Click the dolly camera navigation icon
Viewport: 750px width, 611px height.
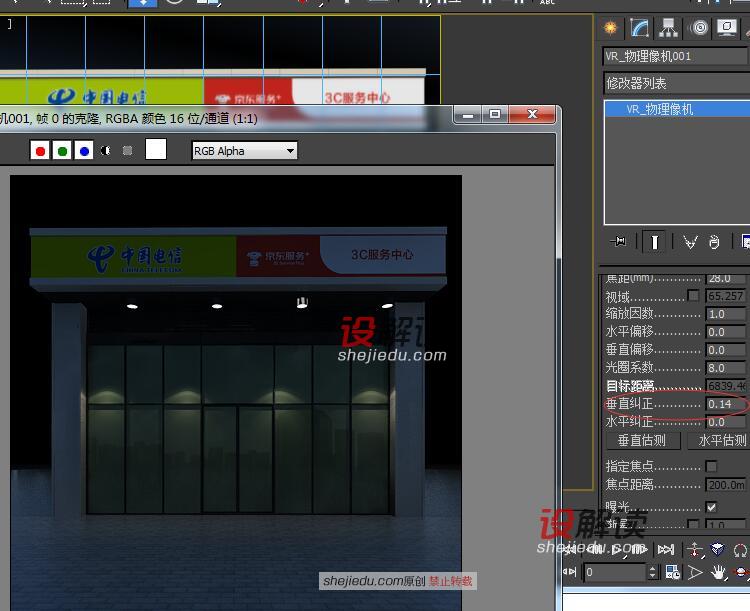pyautogui.click(x=695, y=550)
